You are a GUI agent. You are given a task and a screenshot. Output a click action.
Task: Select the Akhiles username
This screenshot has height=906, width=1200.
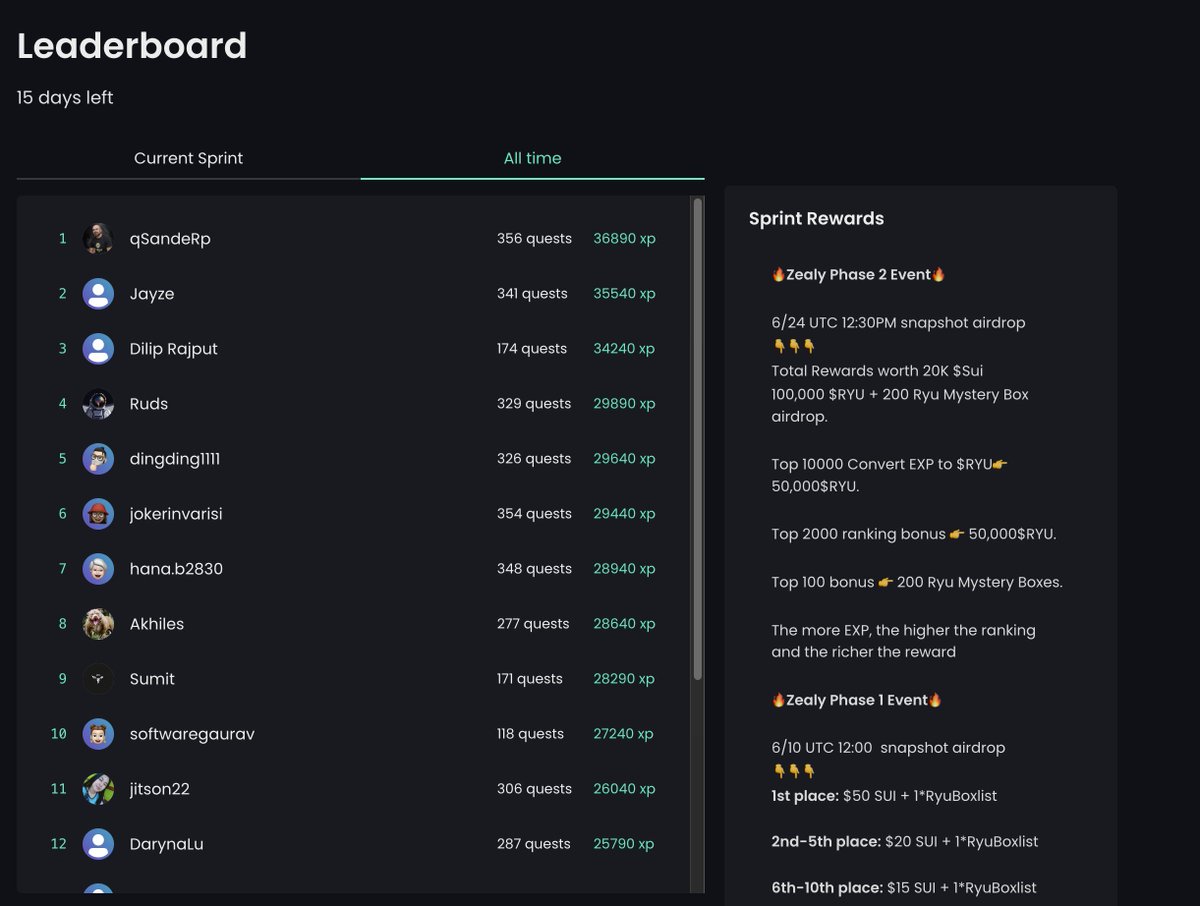click(x=157, y=624)
